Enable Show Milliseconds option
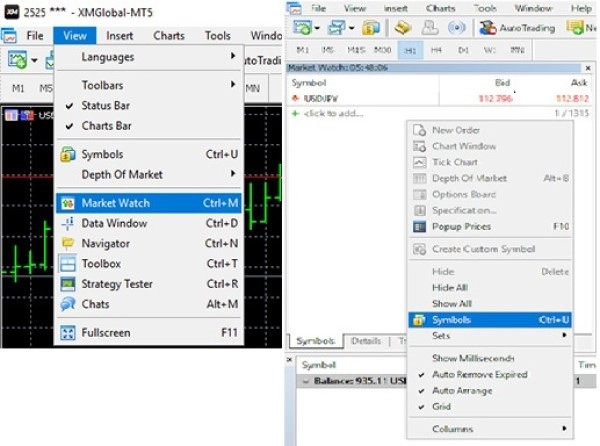This screenshot has height=446, width=600. point(490,358)
